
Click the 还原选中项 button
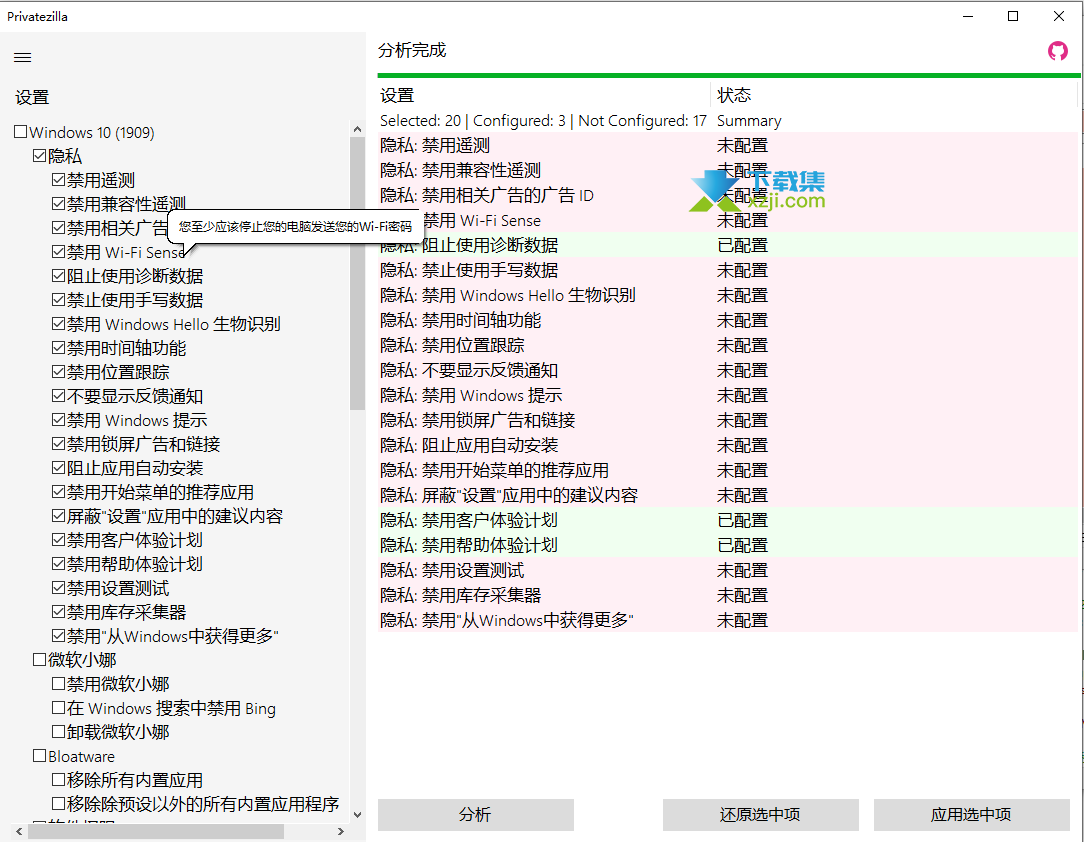point(760,814)
